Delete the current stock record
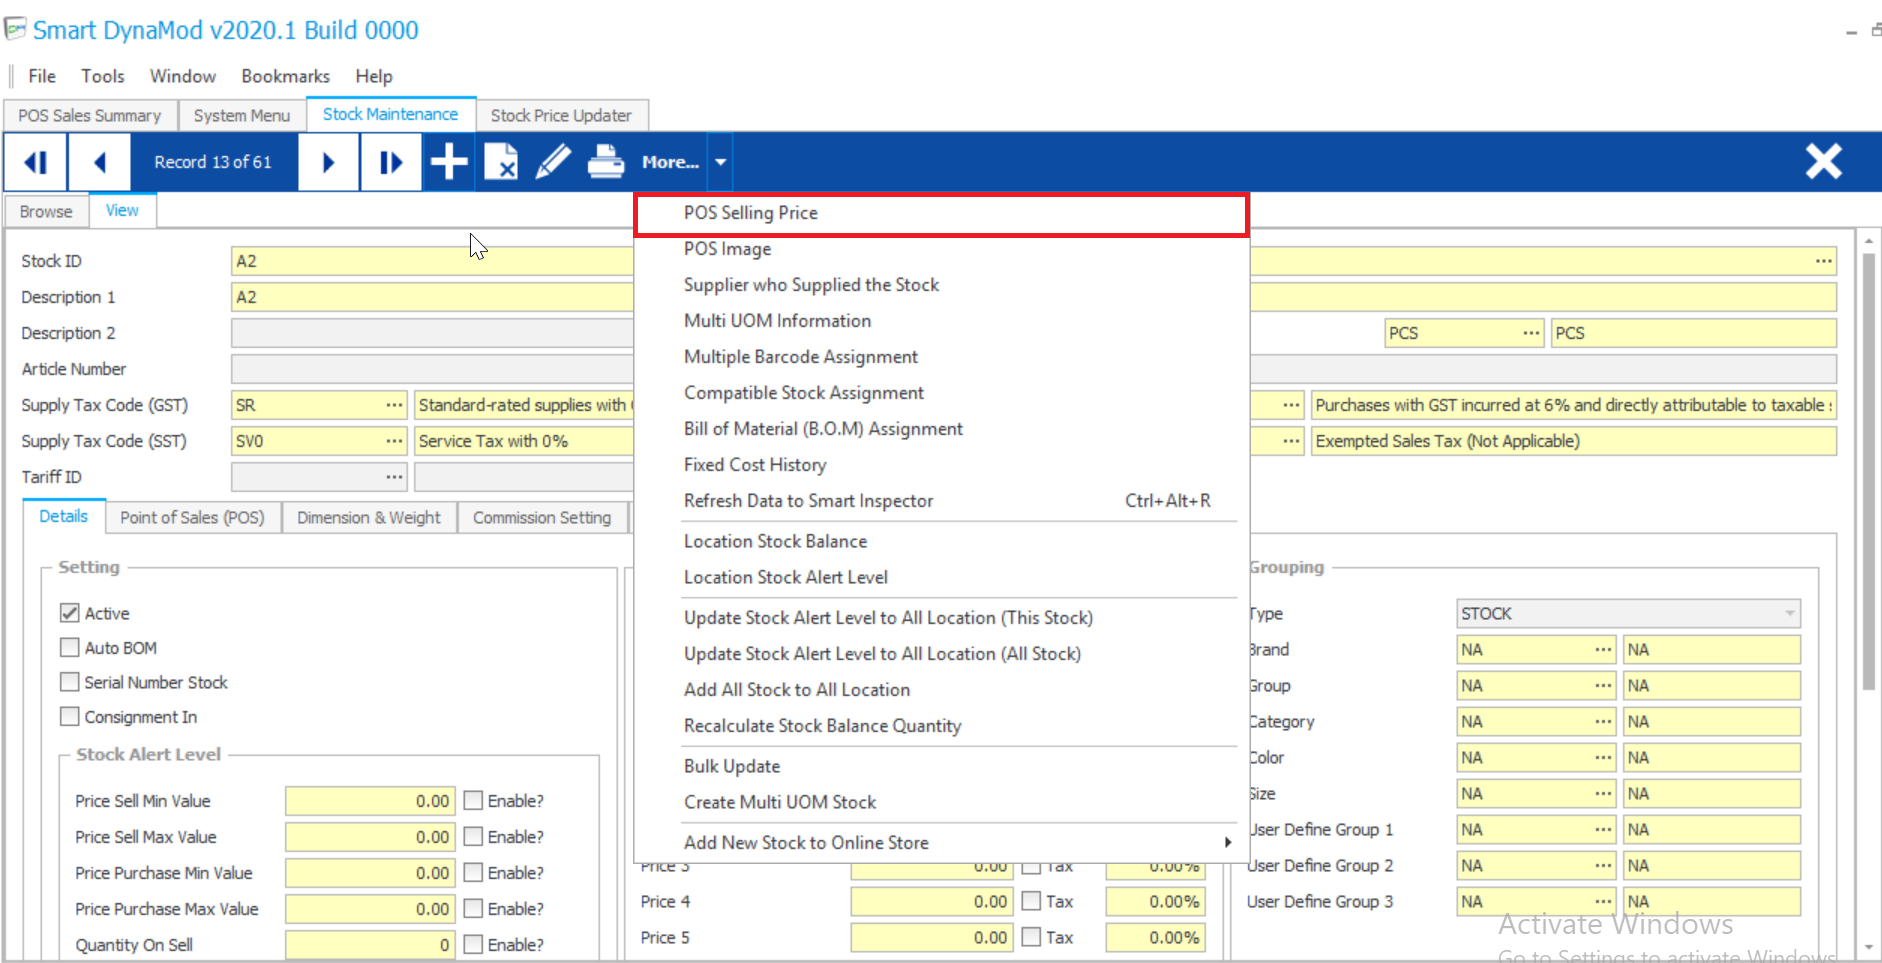The image size is (1882, 963). [501, 161]
